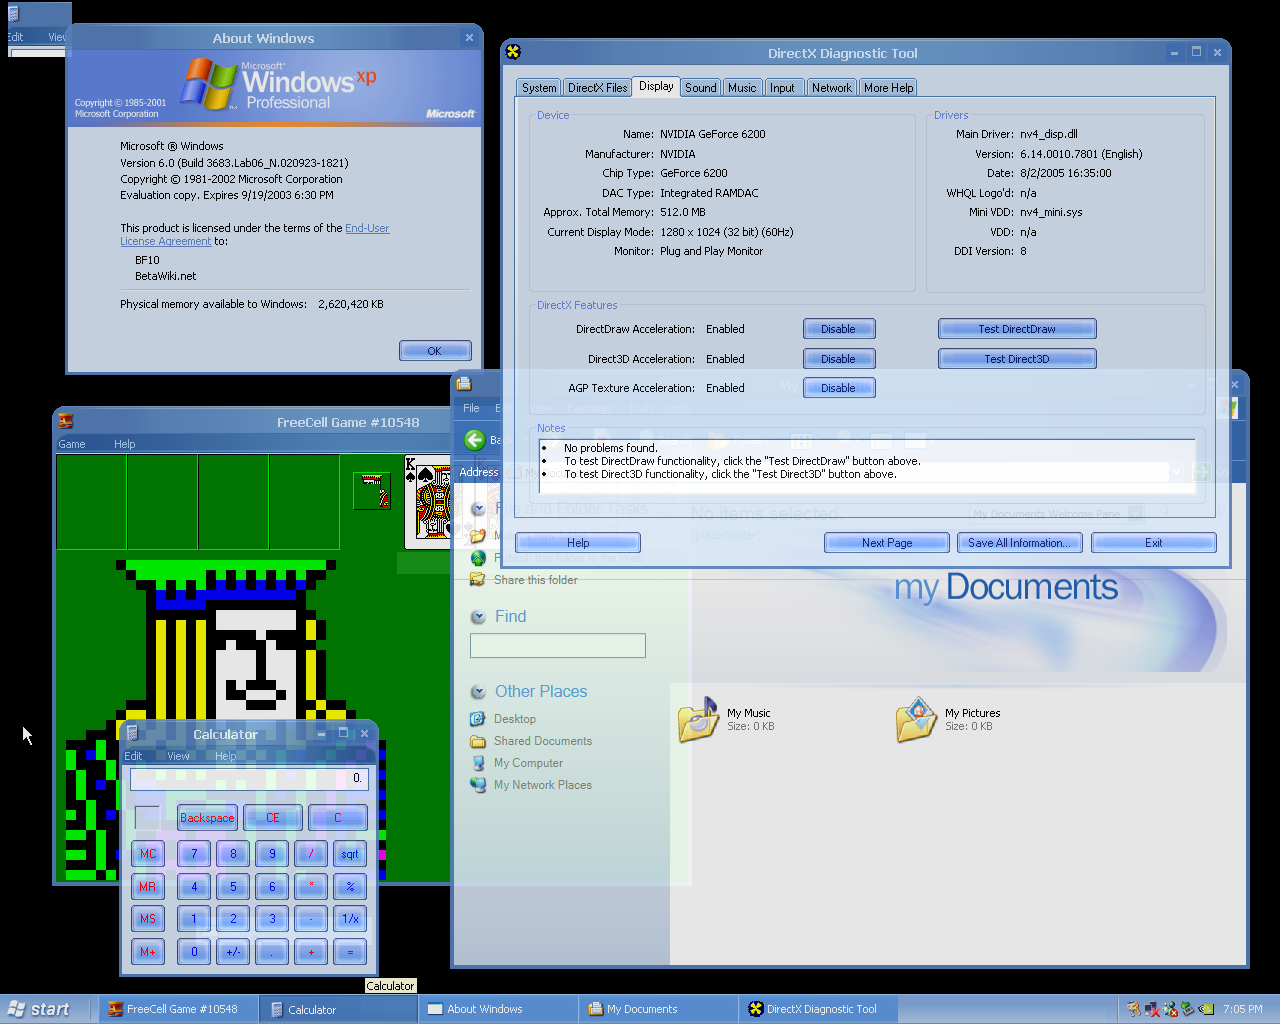Image resolution: width=1280 pixels, height=1024 pixels.
Task: Open the Help menu in Calculator
Action: (226, 756)
